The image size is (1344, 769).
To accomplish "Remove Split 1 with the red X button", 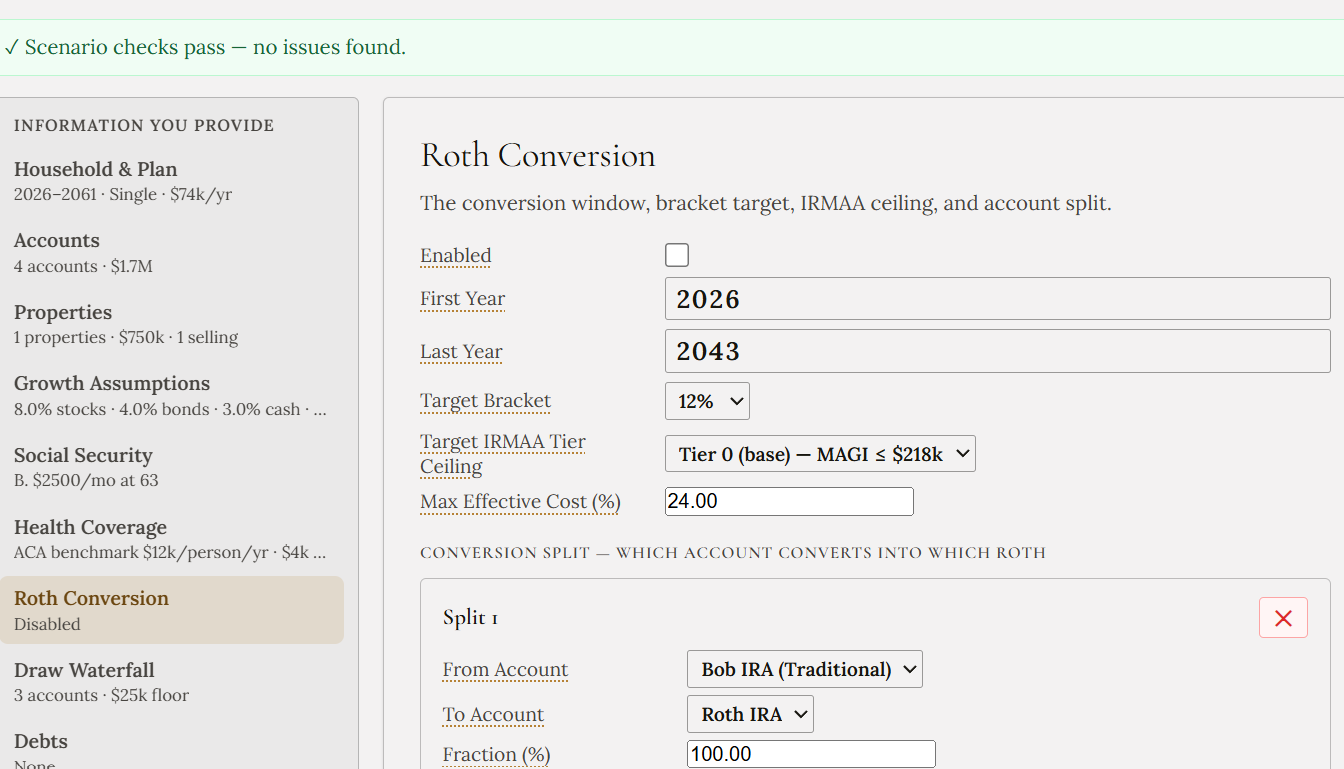I will pos(1283,618).
